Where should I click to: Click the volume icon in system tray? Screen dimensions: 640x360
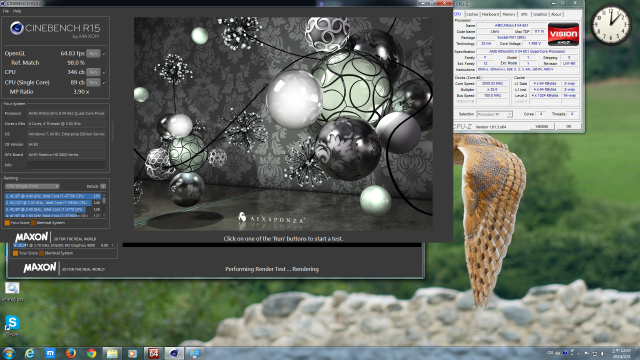602,353
